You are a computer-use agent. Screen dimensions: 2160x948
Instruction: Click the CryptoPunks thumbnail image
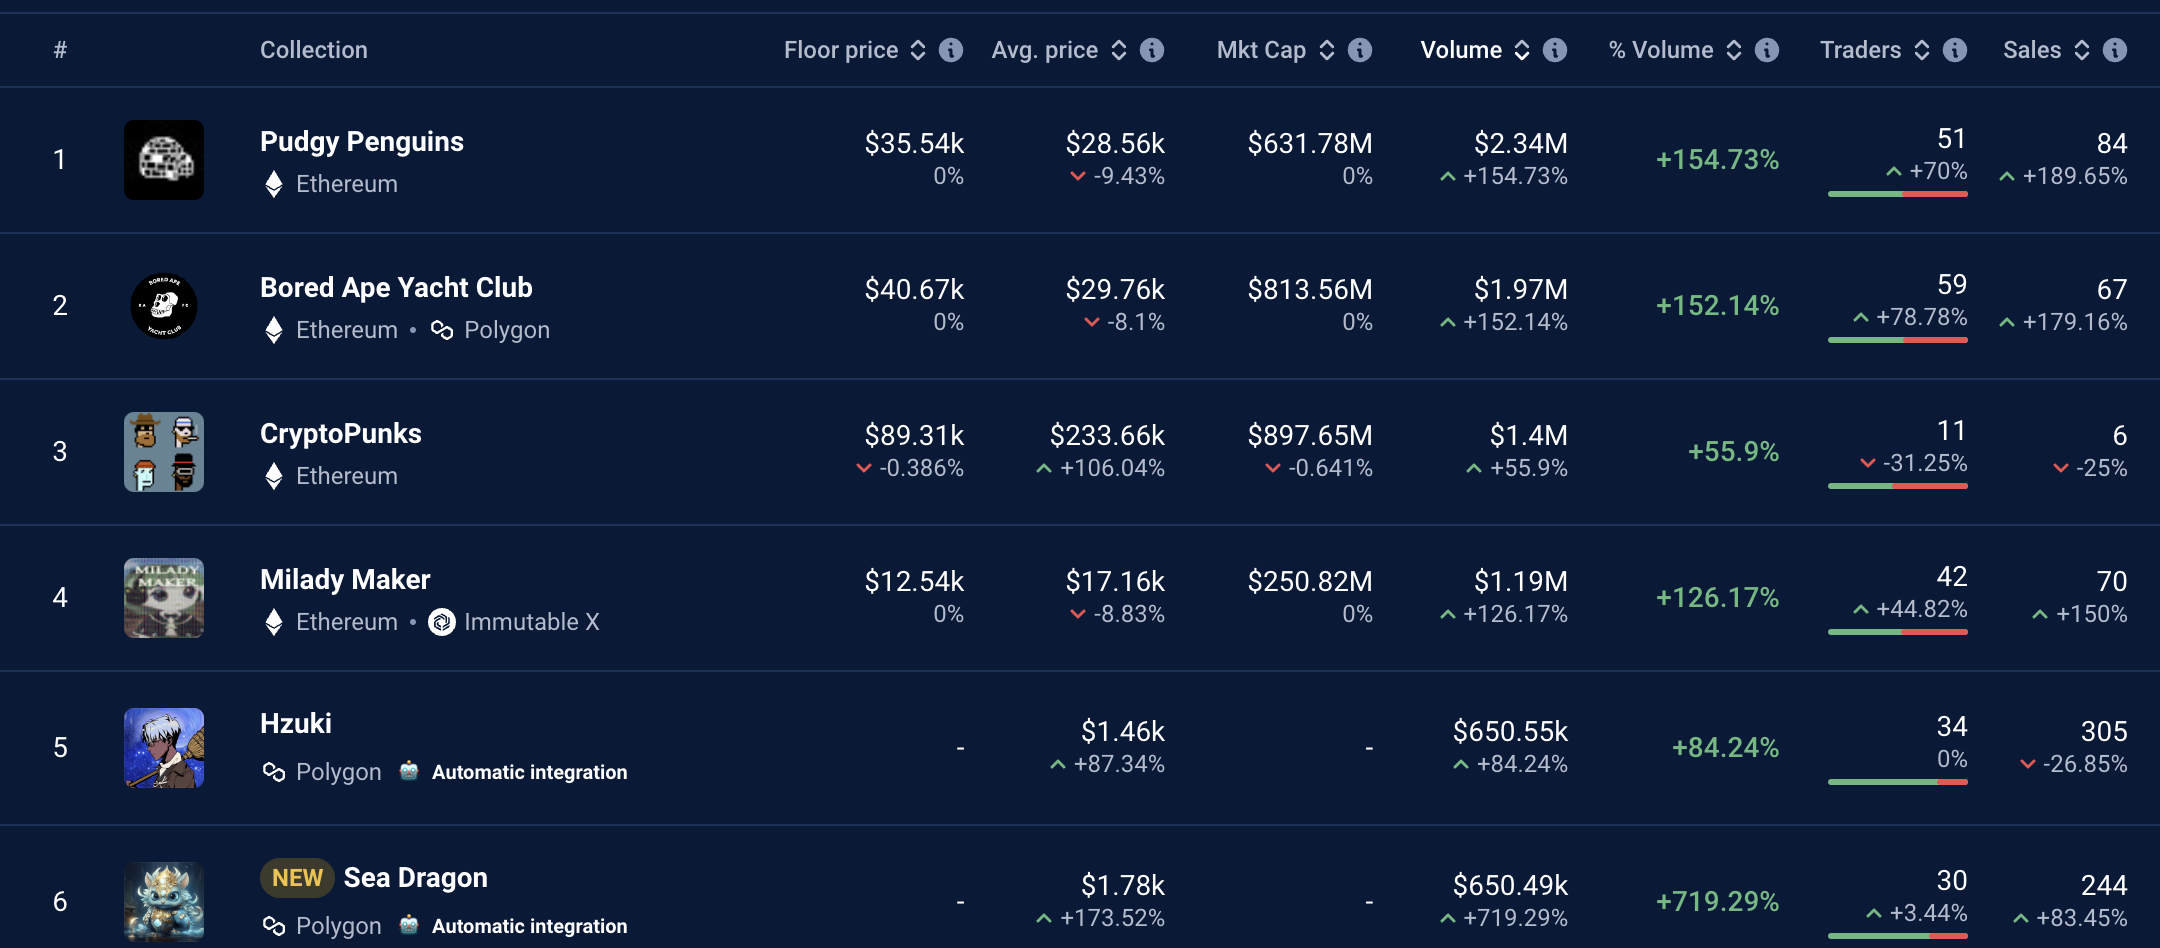[164, 452]
